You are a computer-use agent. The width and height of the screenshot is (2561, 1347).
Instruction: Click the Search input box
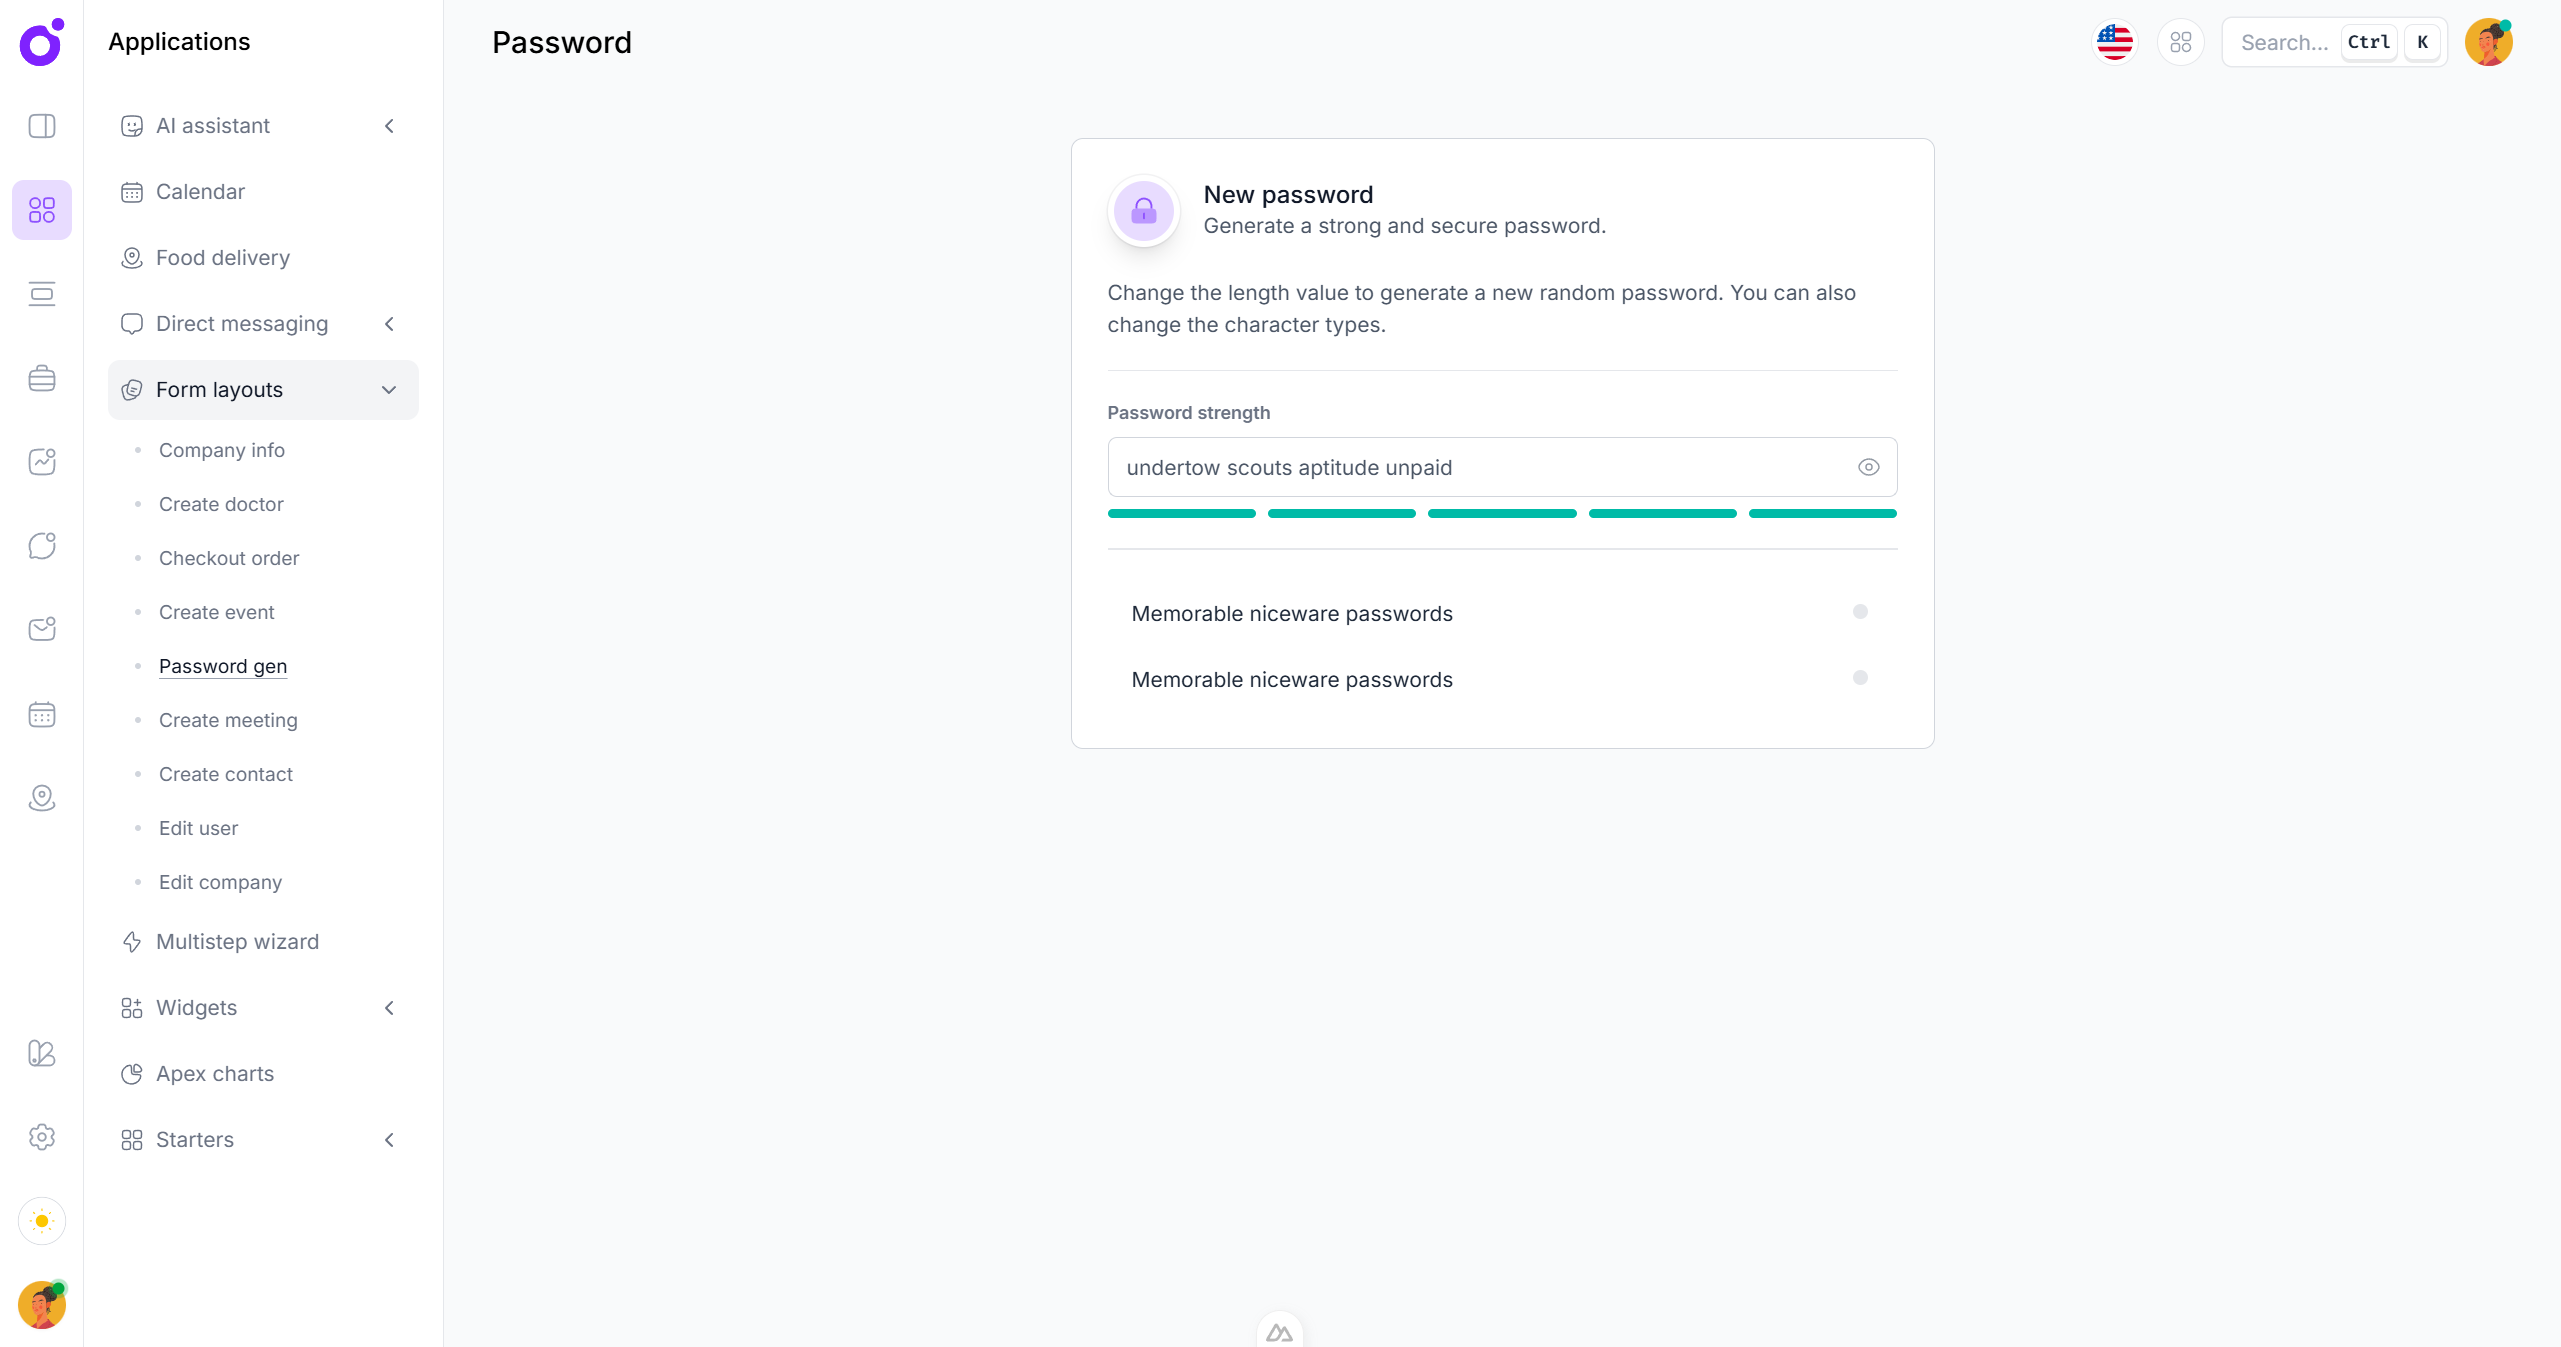click(x=2285, y=42)
